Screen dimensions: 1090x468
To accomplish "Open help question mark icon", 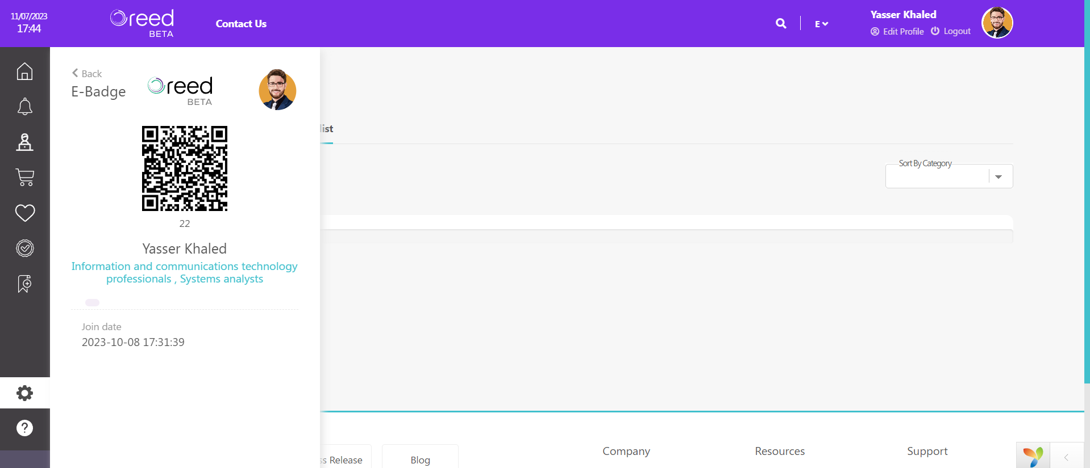I will coord(24,428).
